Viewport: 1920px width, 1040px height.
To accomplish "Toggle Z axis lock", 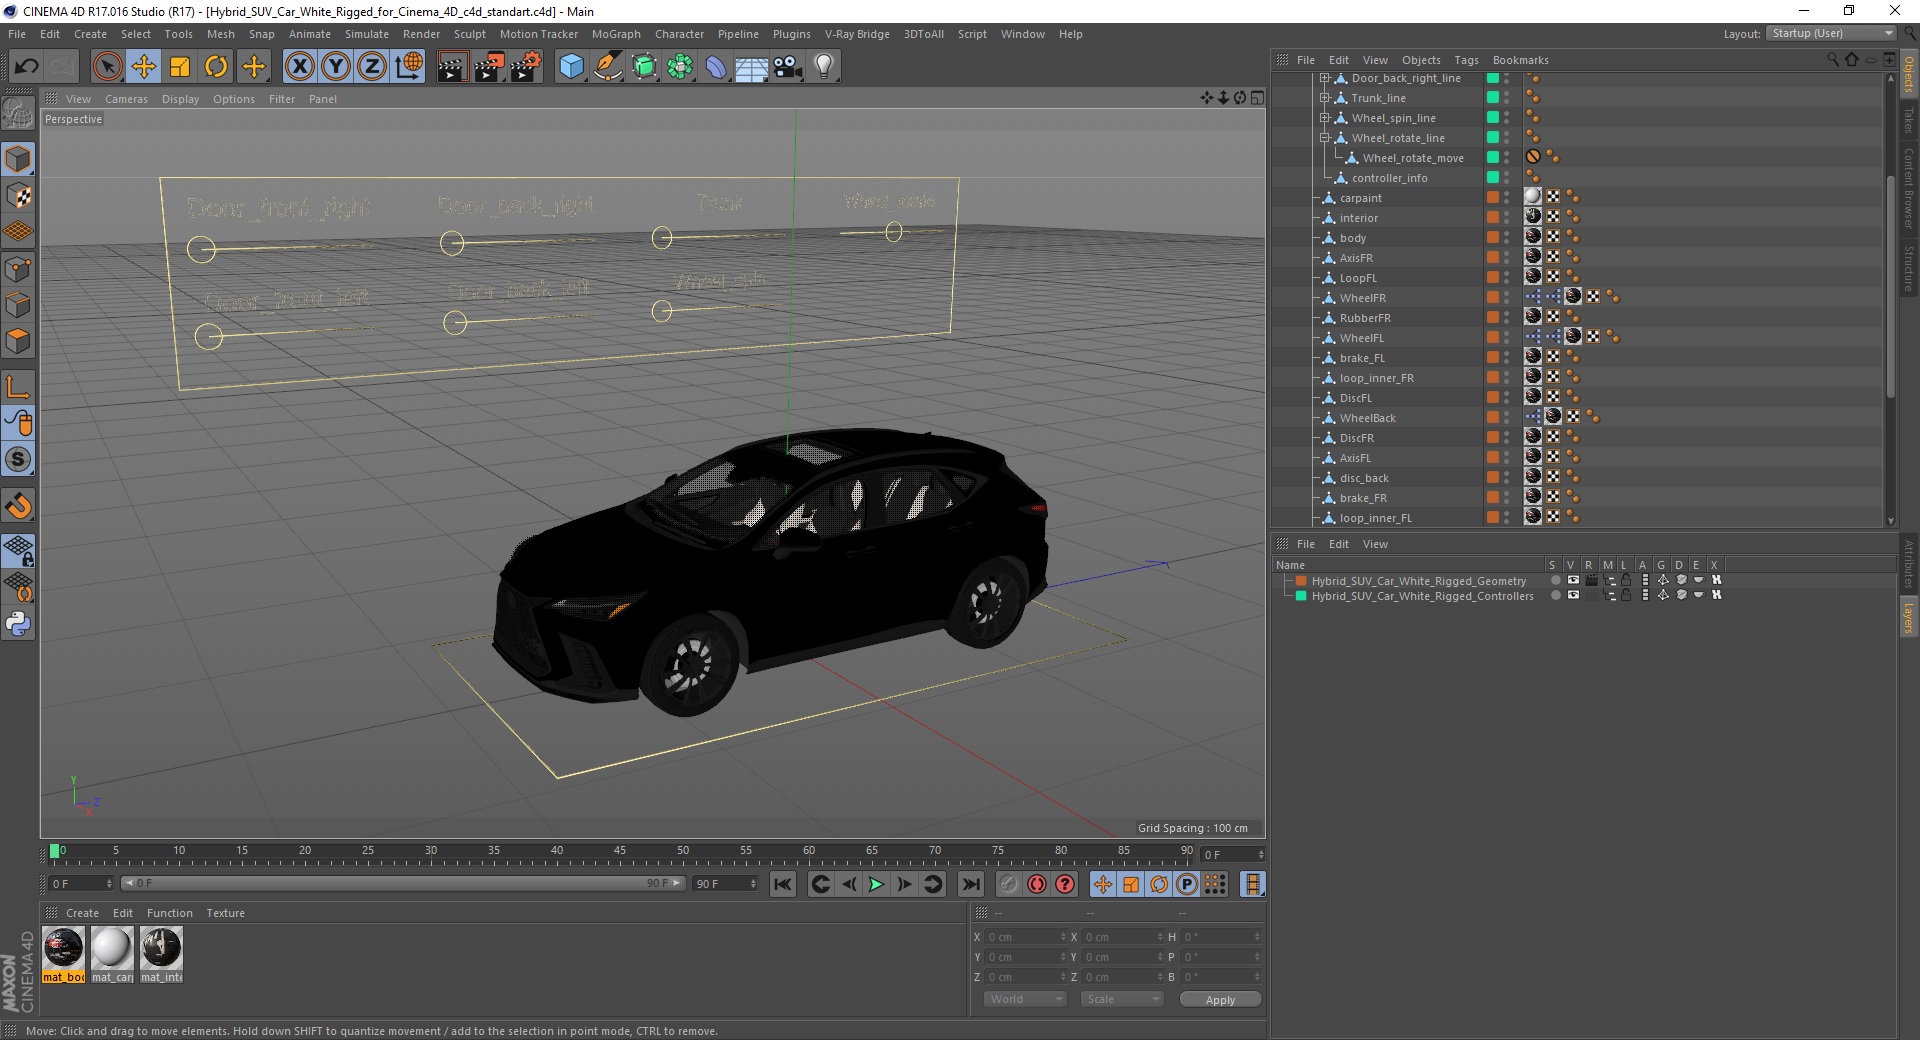I will coord(372,67).
